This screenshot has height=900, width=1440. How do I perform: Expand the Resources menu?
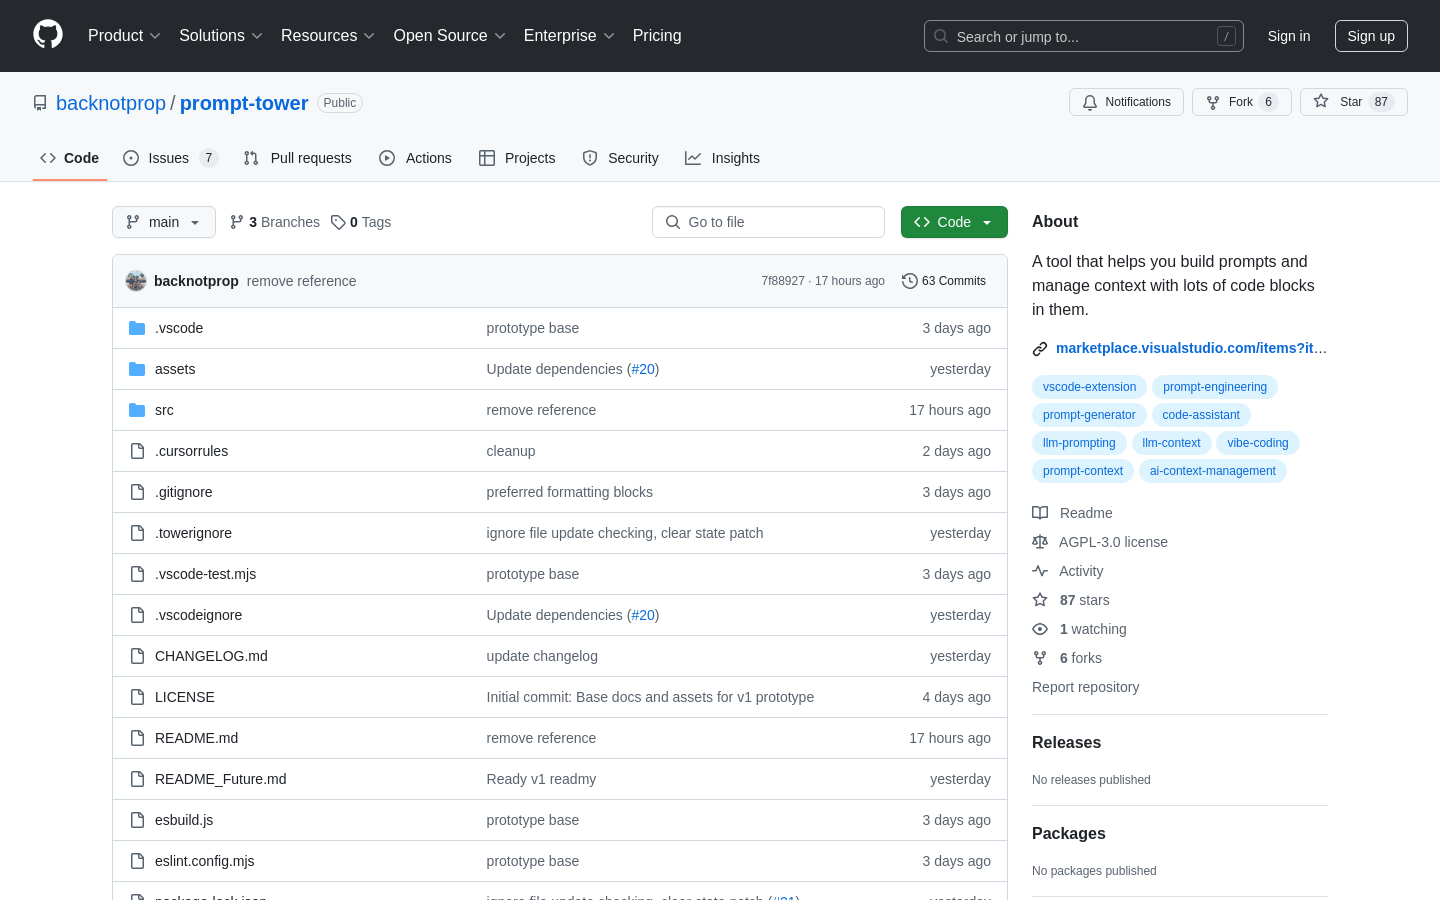(328, 35)
